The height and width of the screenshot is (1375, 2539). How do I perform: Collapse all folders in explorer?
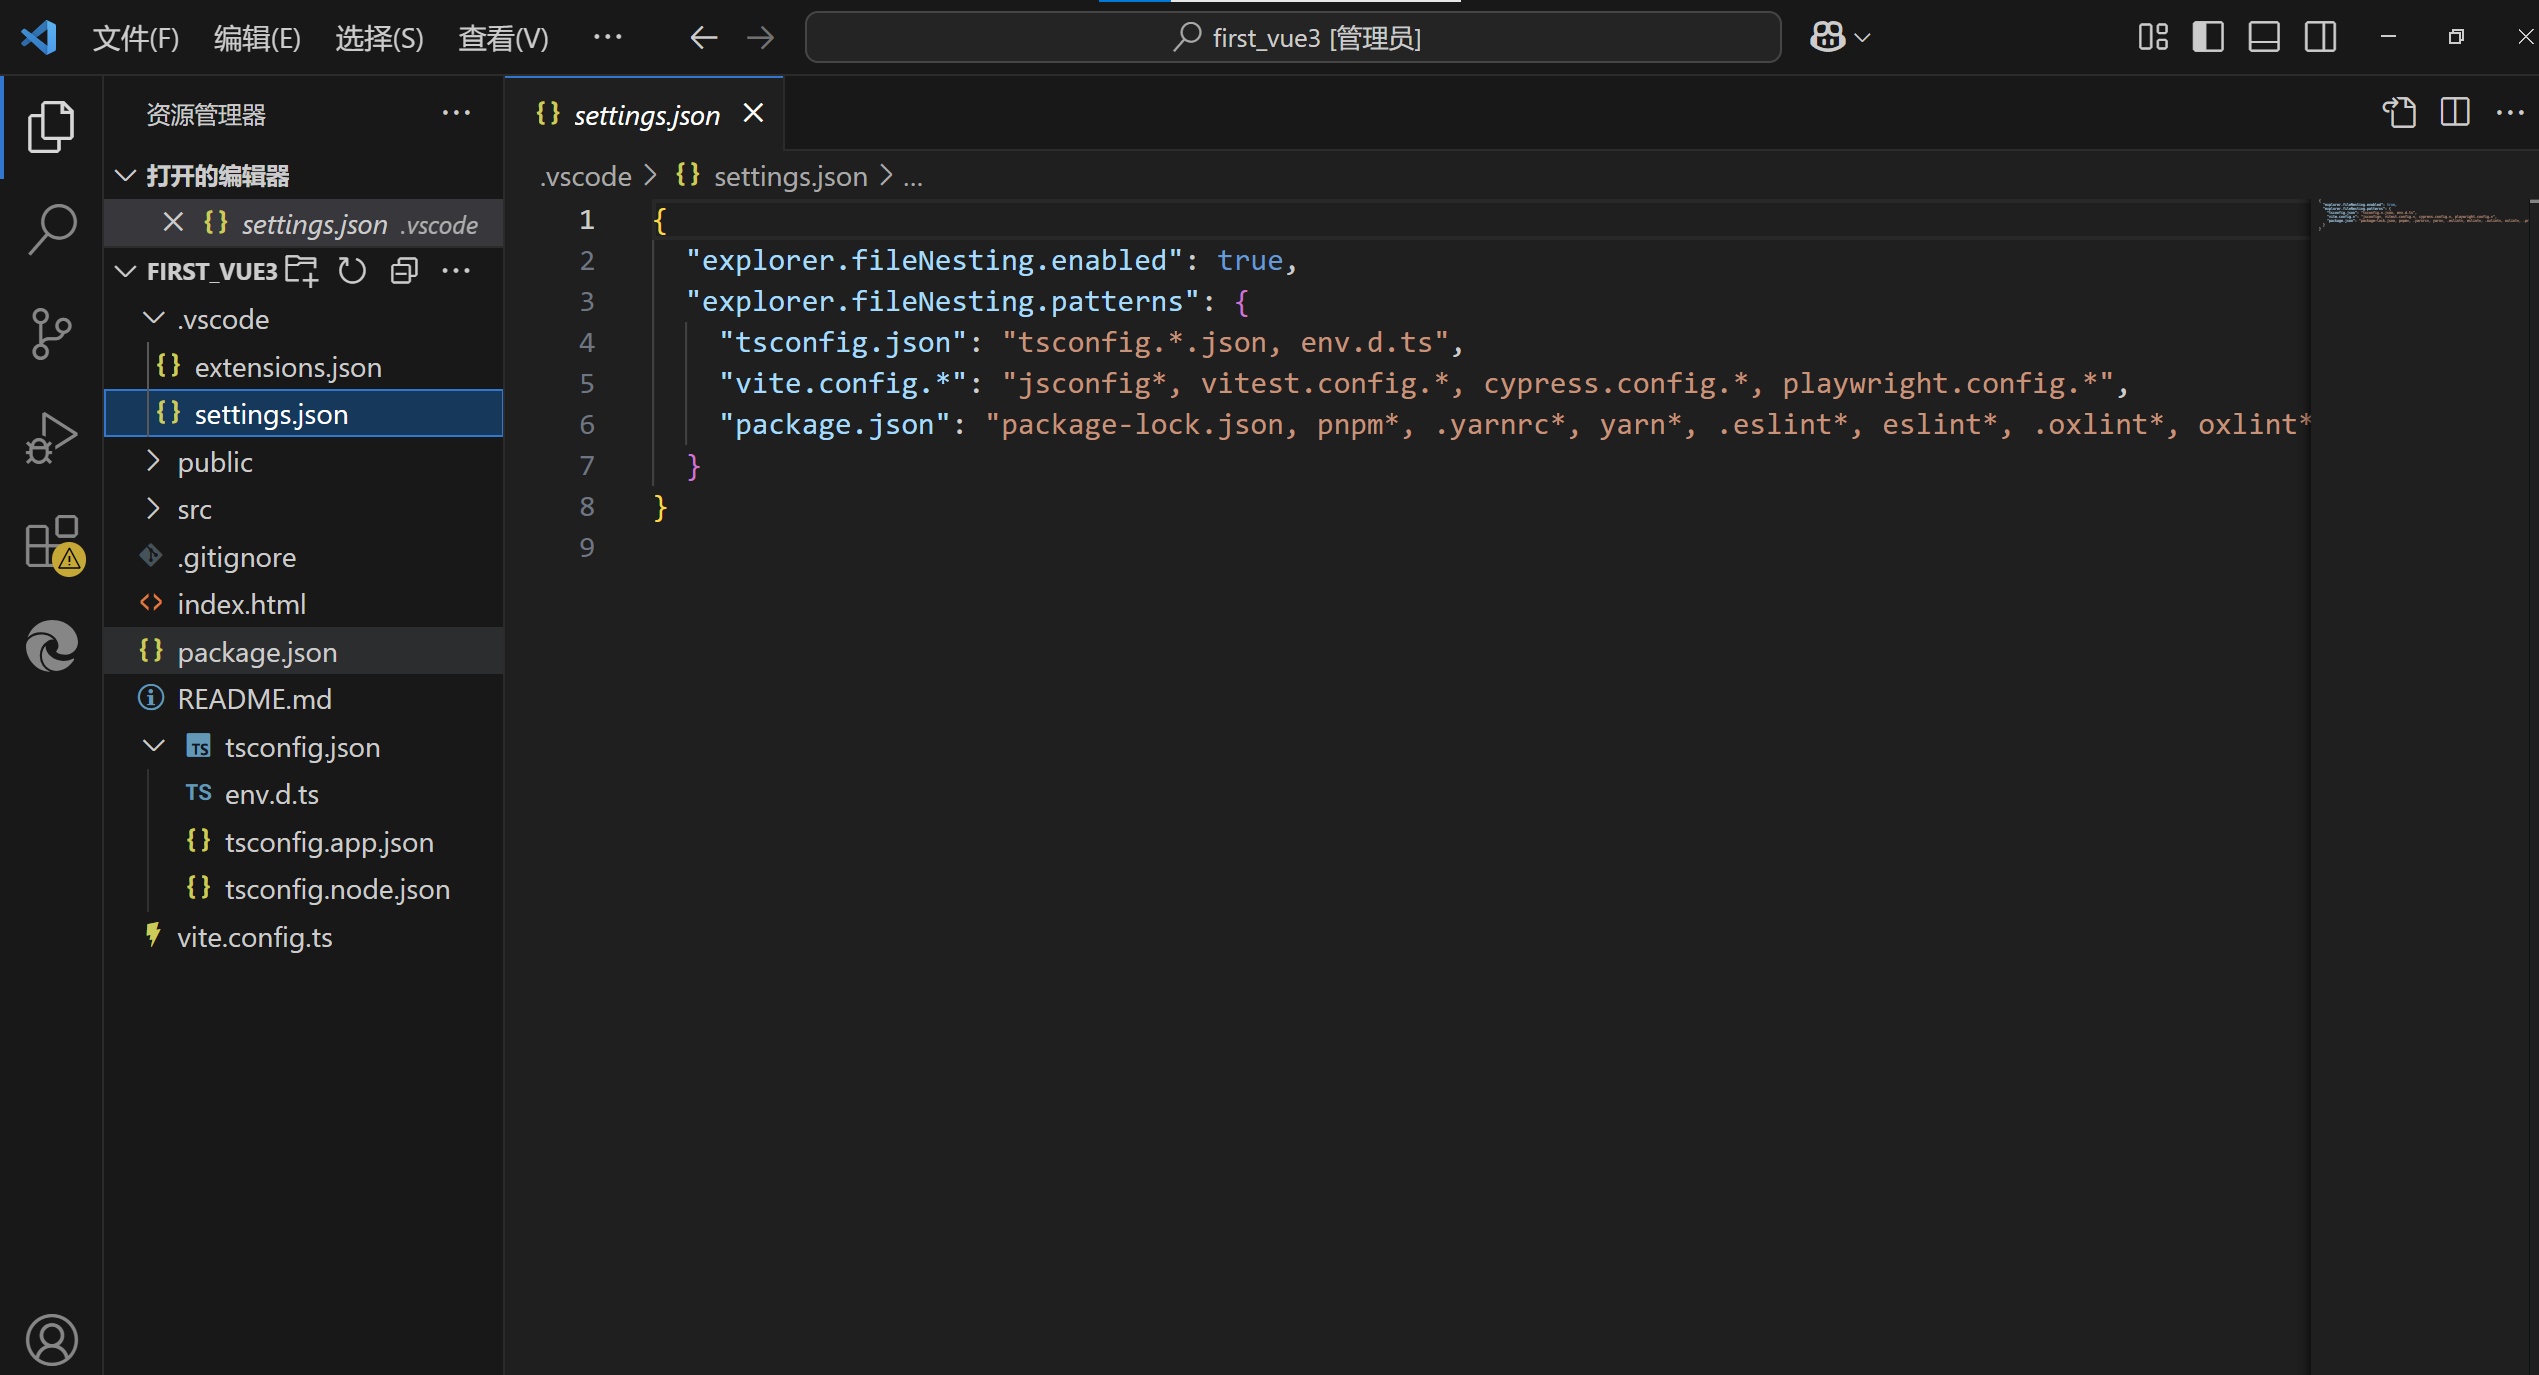404,271
